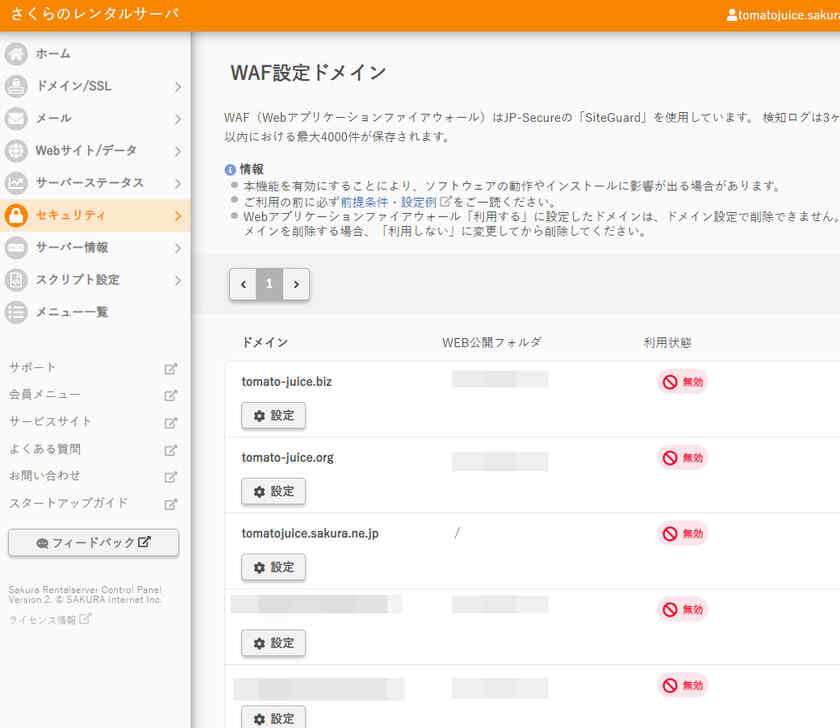The image size is (840, 728).
Task: Open ドメイン/SSL menu label
Action: coord(73,86)
